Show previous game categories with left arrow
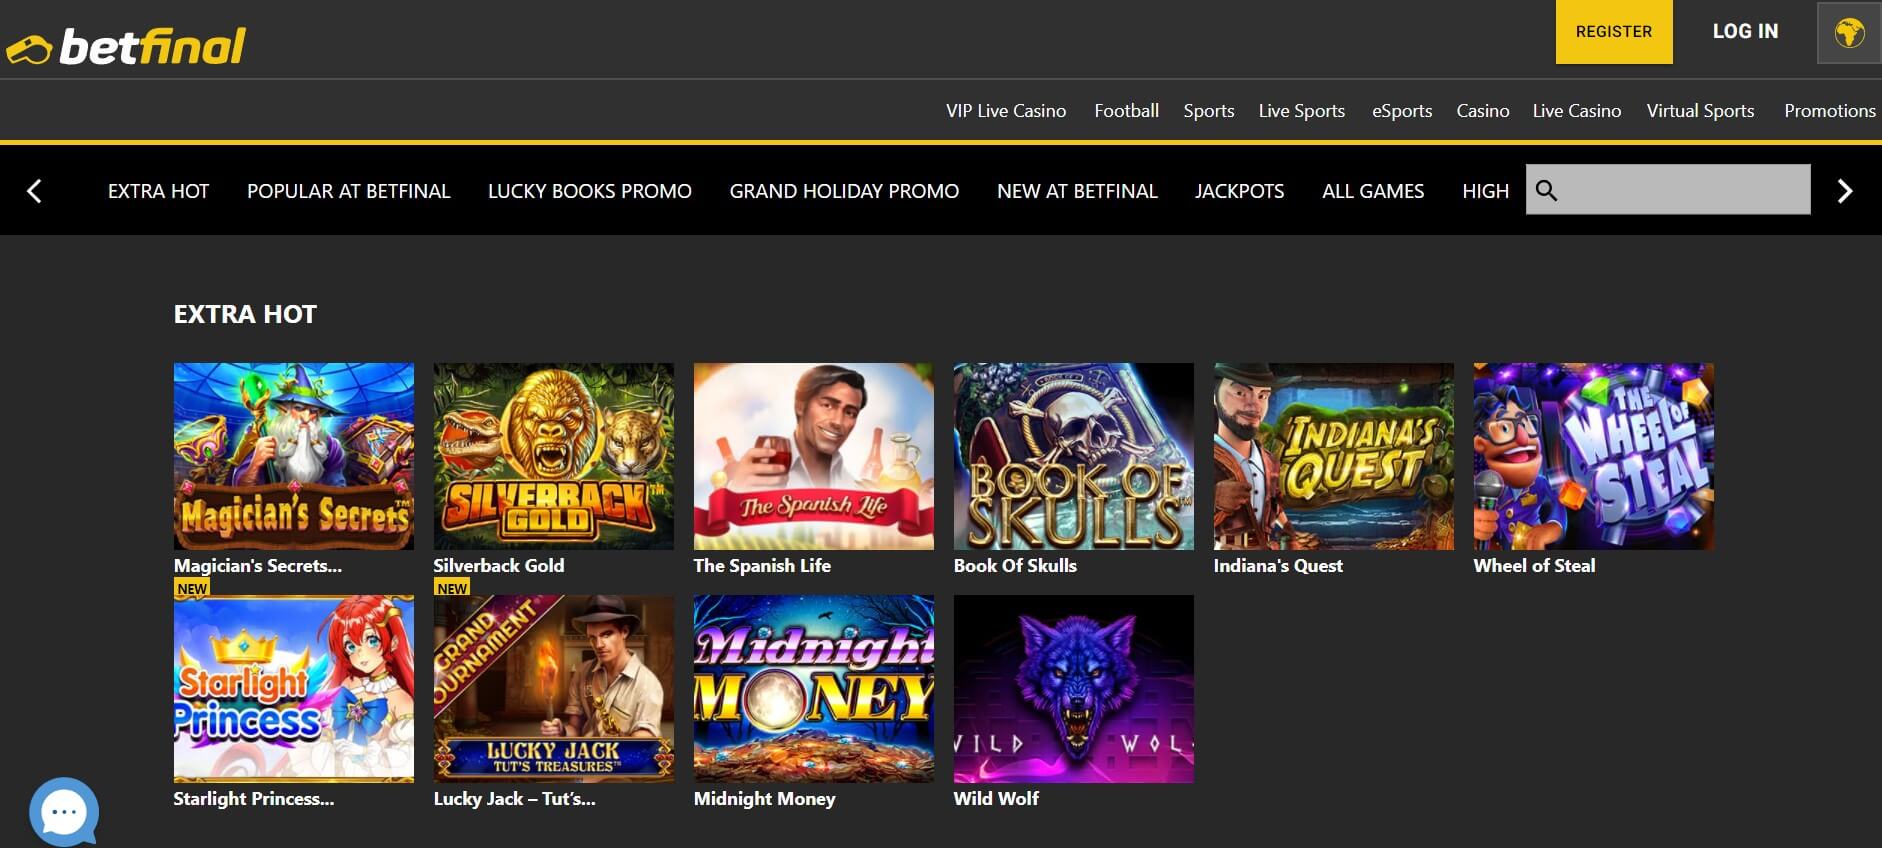This screenshot has width=1882, height=848. [x=34, y=191]
